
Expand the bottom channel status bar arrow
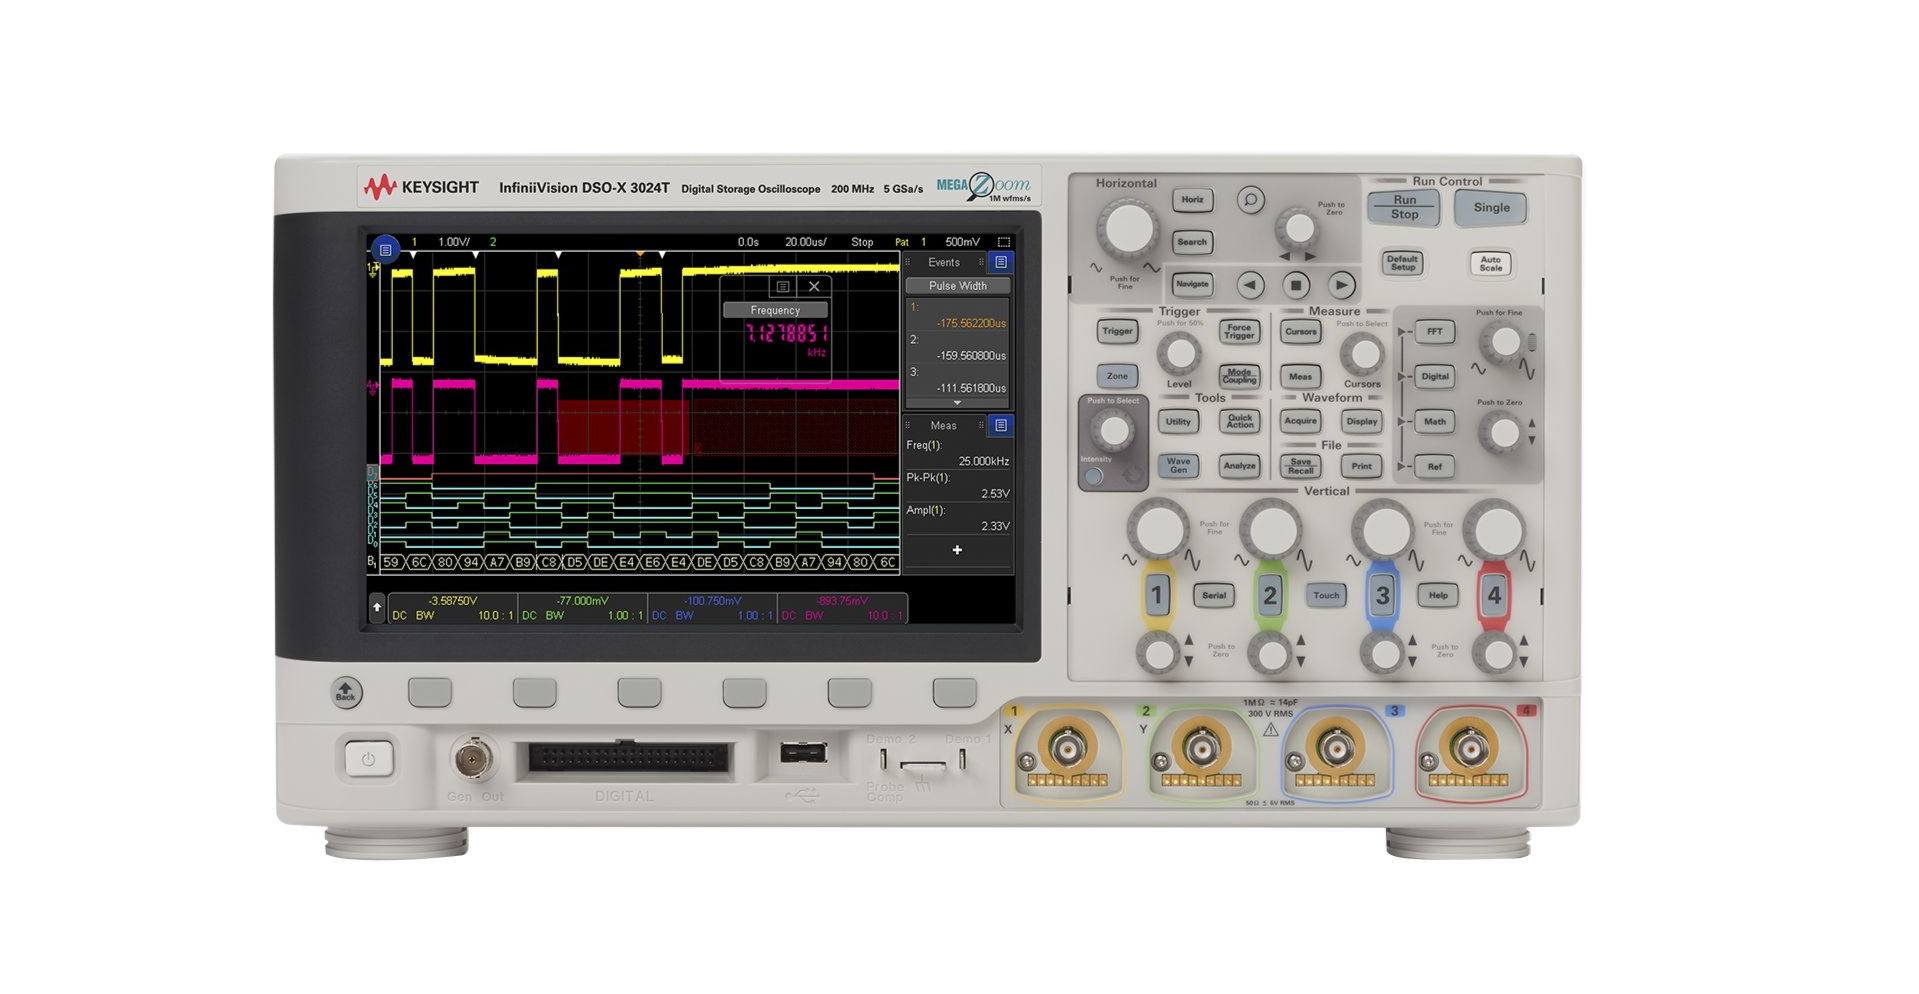[x=377, y=607]
